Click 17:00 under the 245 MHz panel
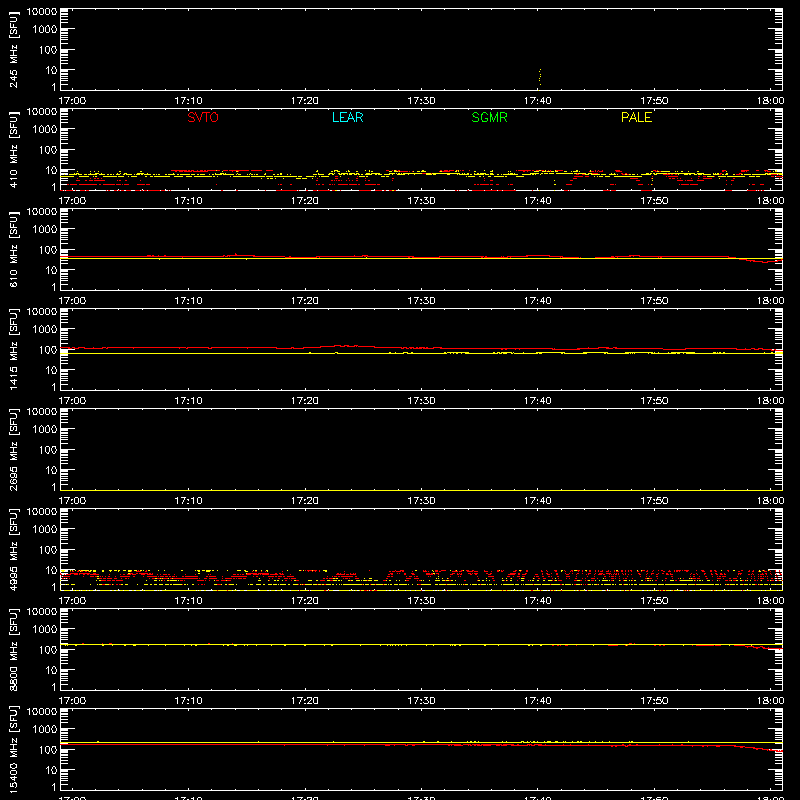This screenshot has height=800, width=800. click(72, 101)
